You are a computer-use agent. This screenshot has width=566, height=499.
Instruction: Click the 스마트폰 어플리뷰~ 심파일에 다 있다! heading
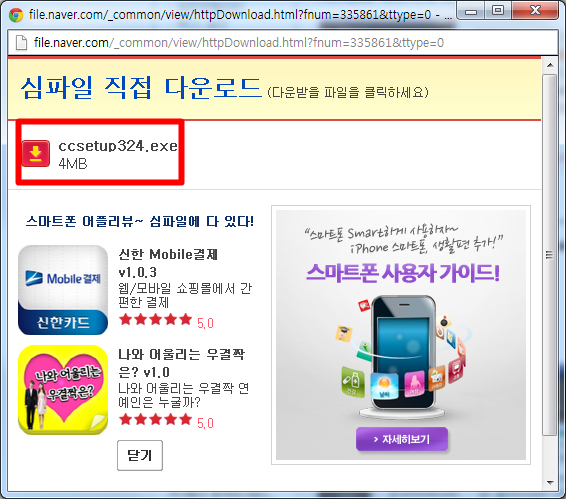[x=140, y=221]
